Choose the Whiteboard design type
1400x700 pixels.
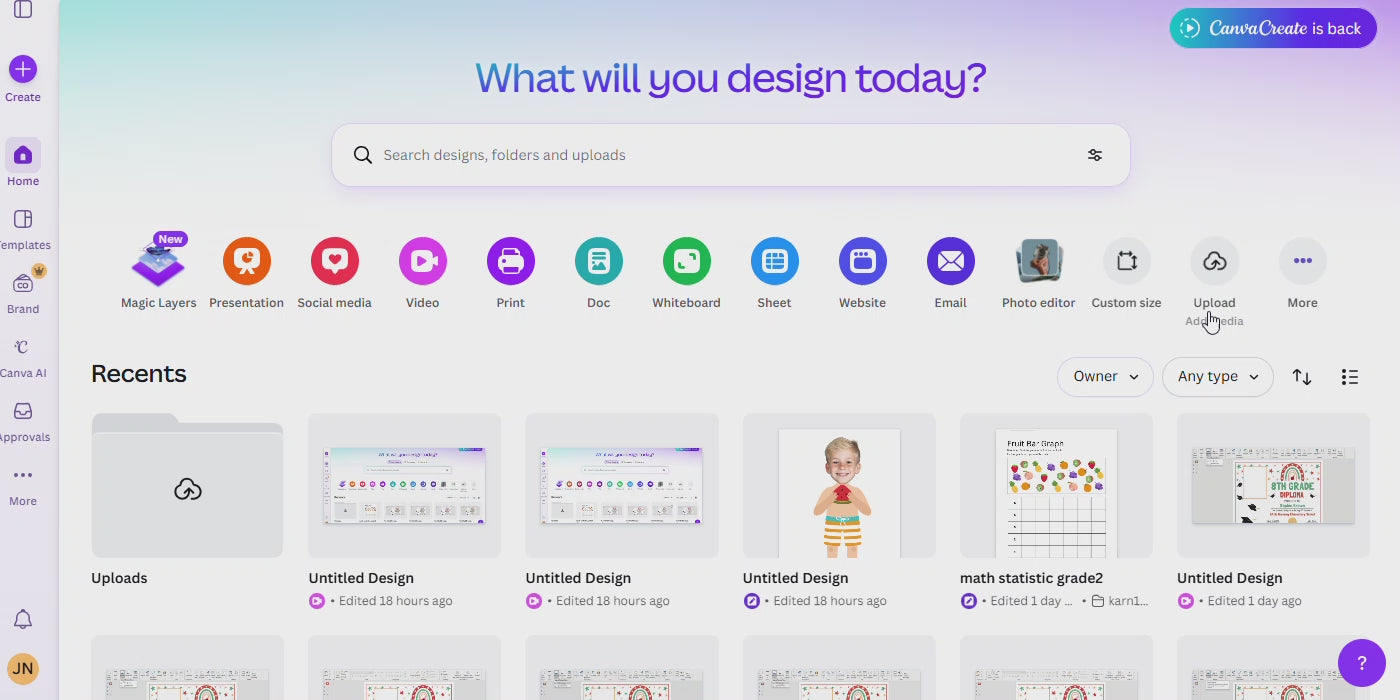[x=686, y=262]
